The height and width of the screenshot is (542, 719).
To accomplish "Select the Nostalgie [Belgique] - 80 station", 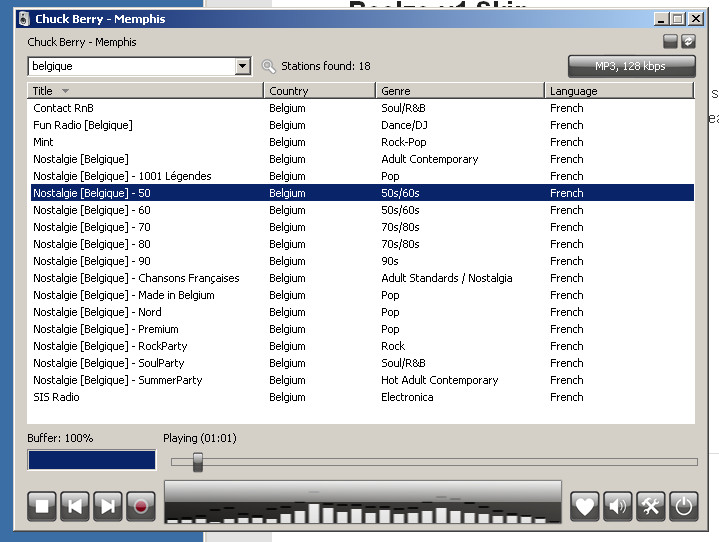I will point(362,244).
